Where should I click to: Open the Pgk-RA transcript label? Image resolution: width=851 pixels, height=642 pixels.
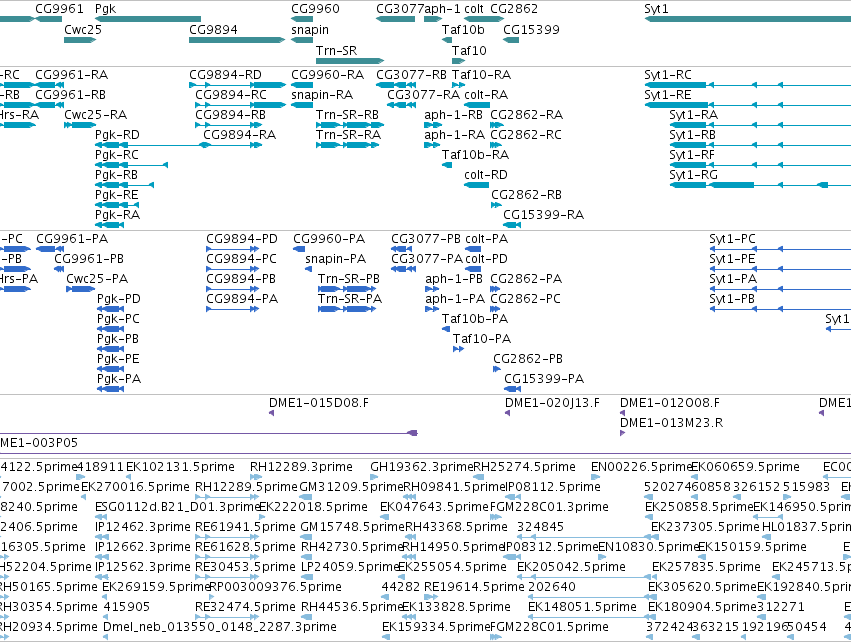[x=117, y=215]
